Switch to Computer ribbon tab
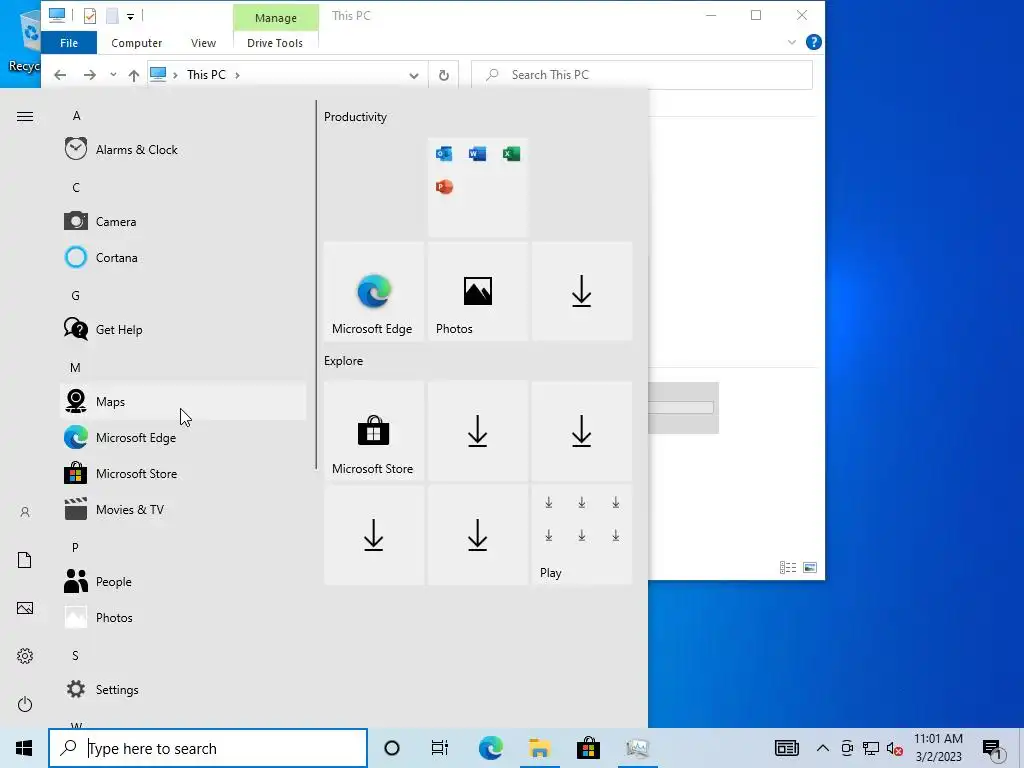This screenshot has width=1024, height=768. tap(136, 42)
